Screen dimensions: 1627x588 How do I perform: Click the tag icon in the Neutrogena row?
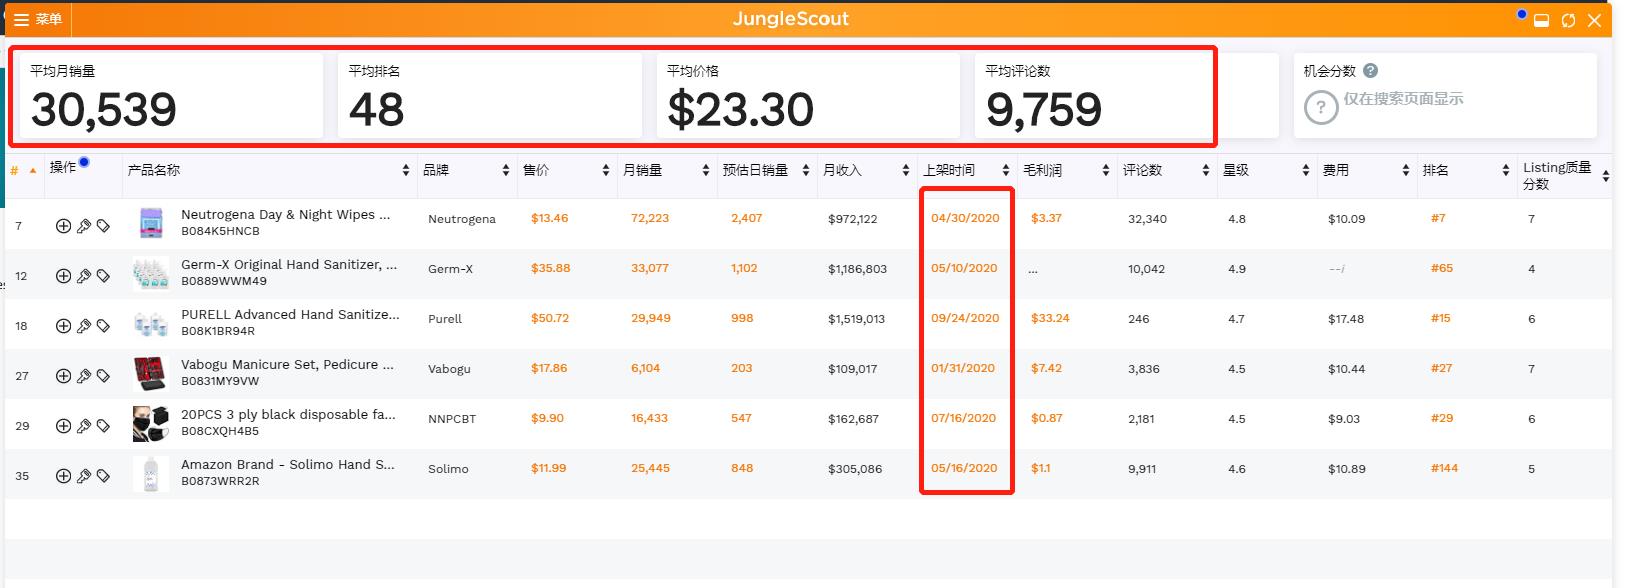tap(103, 226)
